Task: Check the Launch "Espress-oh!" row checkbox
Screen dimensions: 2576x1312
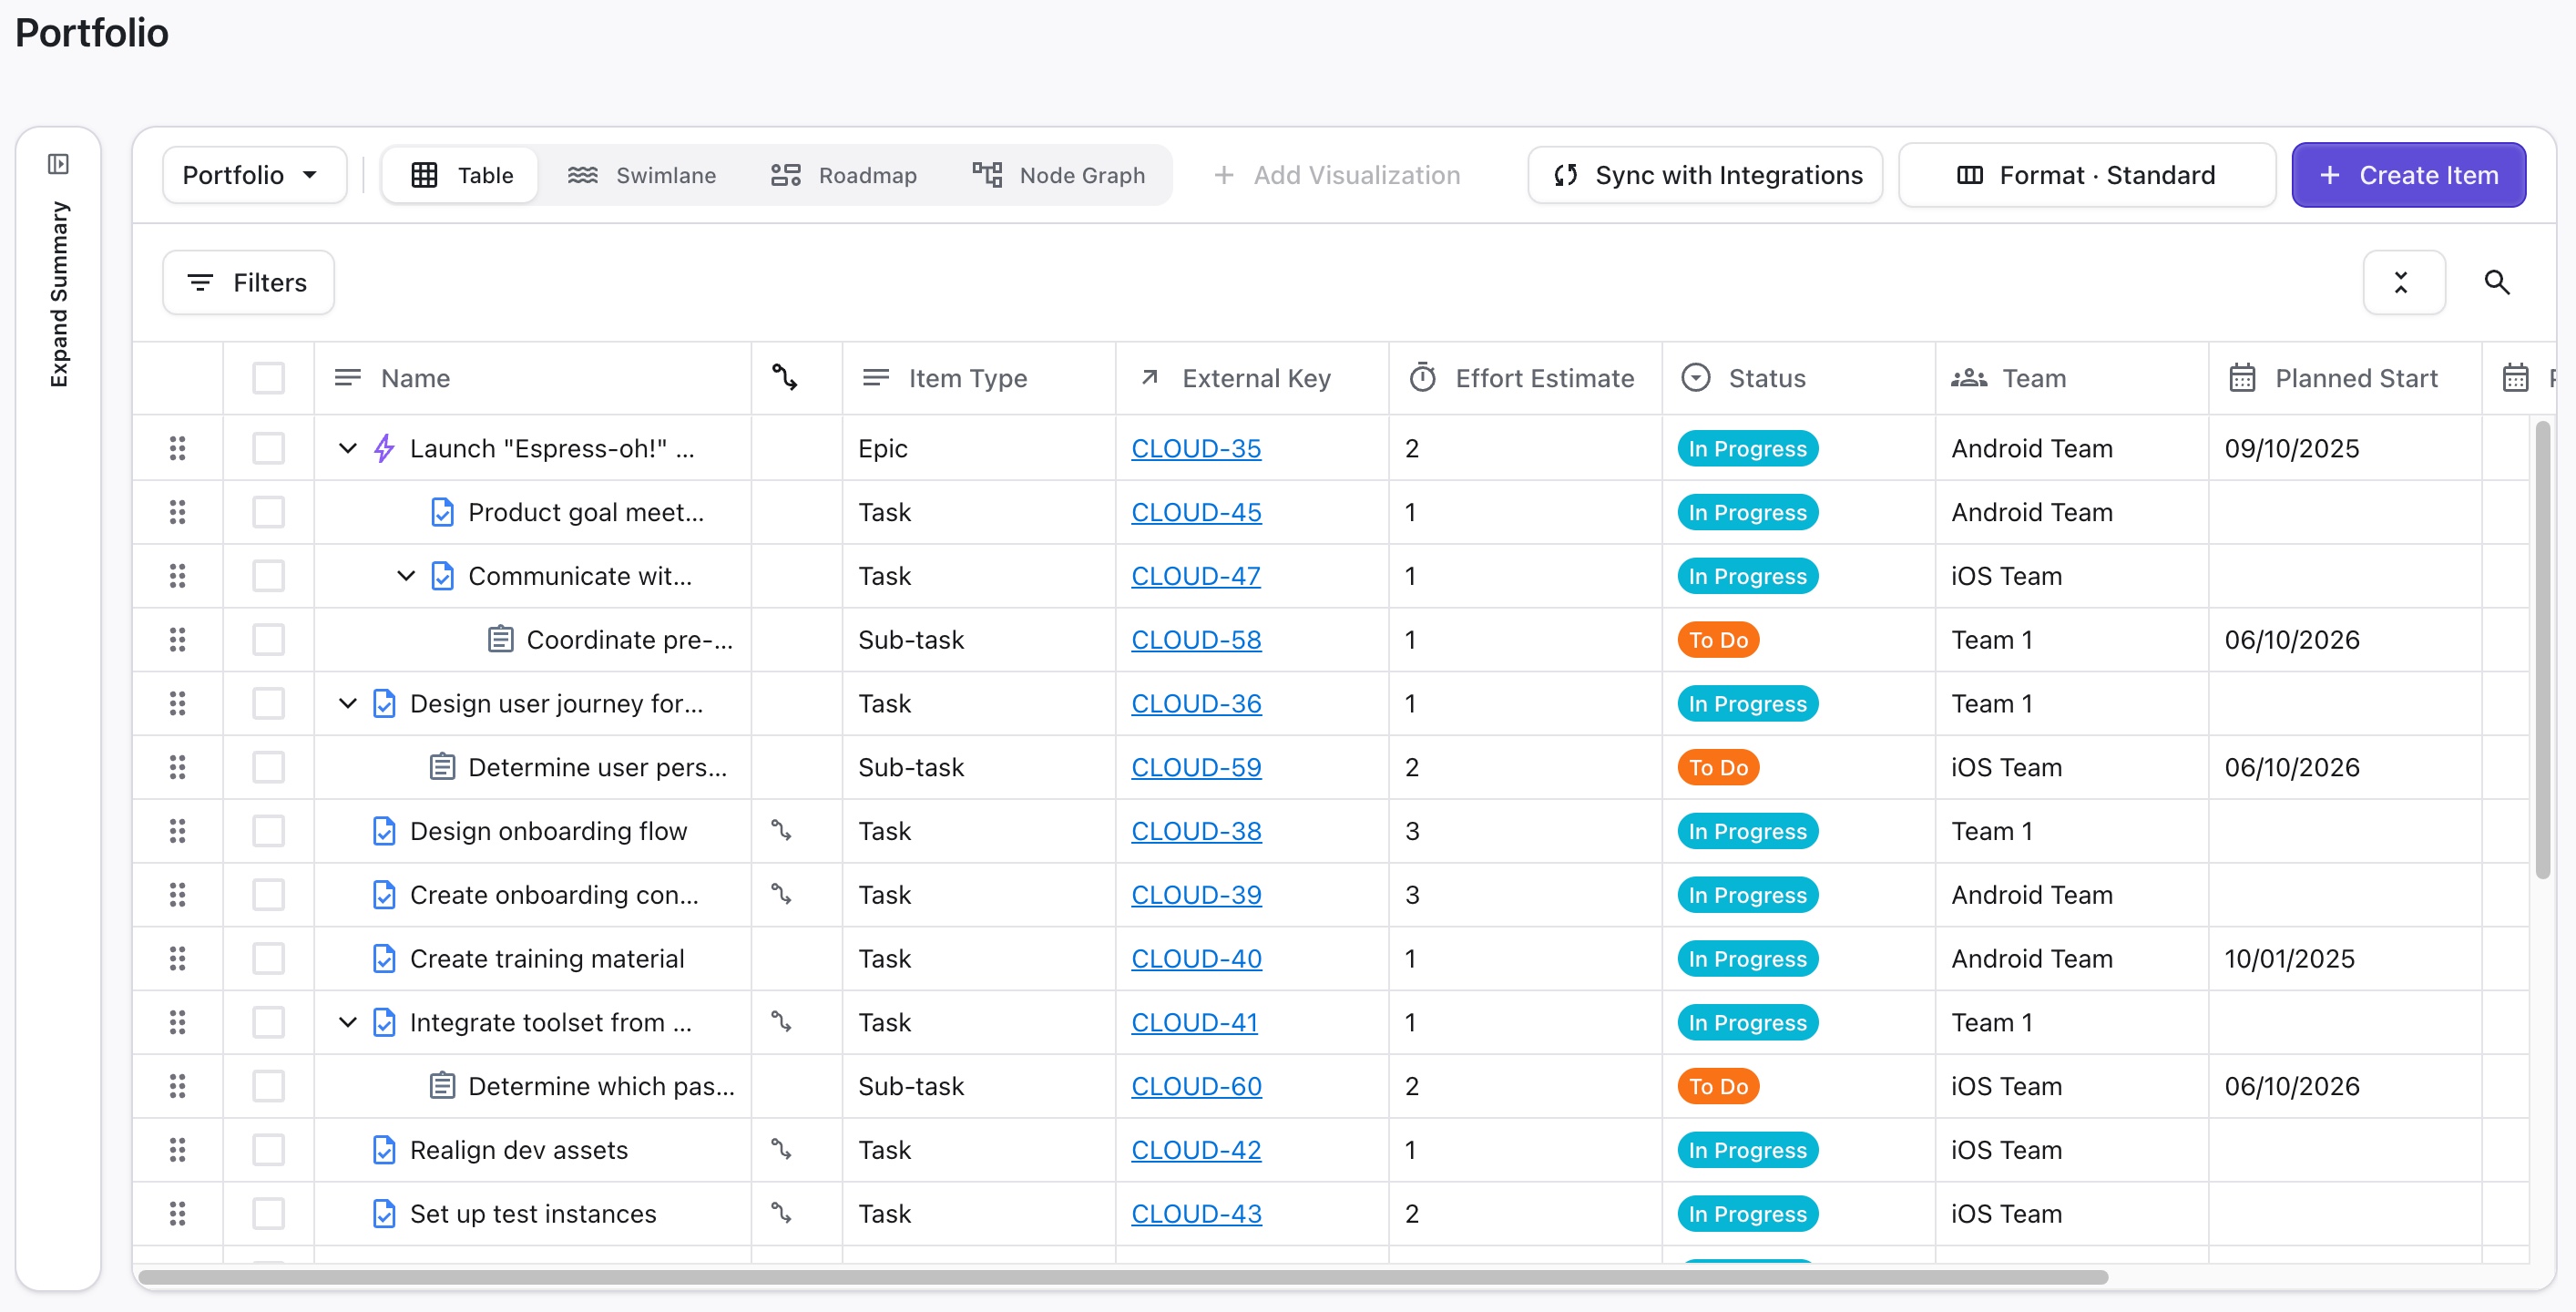Action: click(268, 448)
